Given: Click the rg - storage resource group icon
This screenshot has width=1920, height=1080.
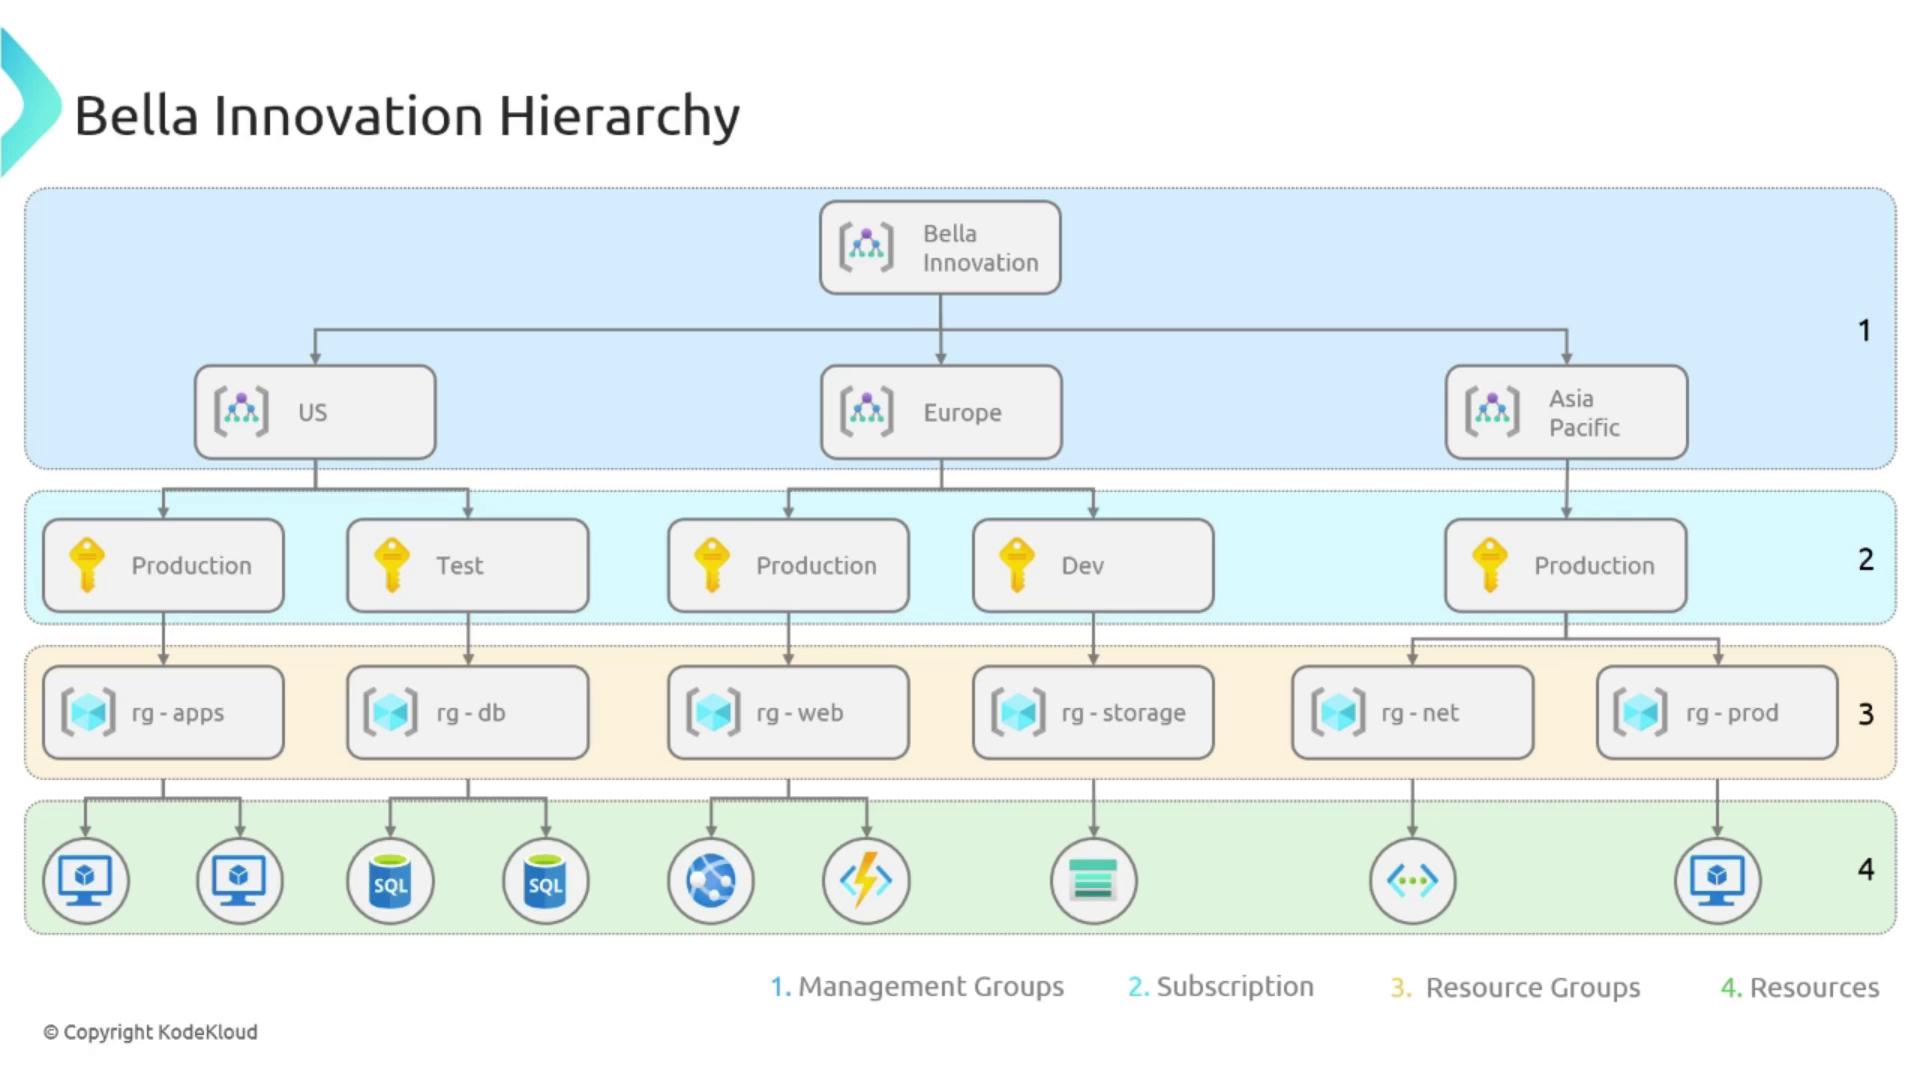Looking at the screenshot, I should click(1018, 712).
